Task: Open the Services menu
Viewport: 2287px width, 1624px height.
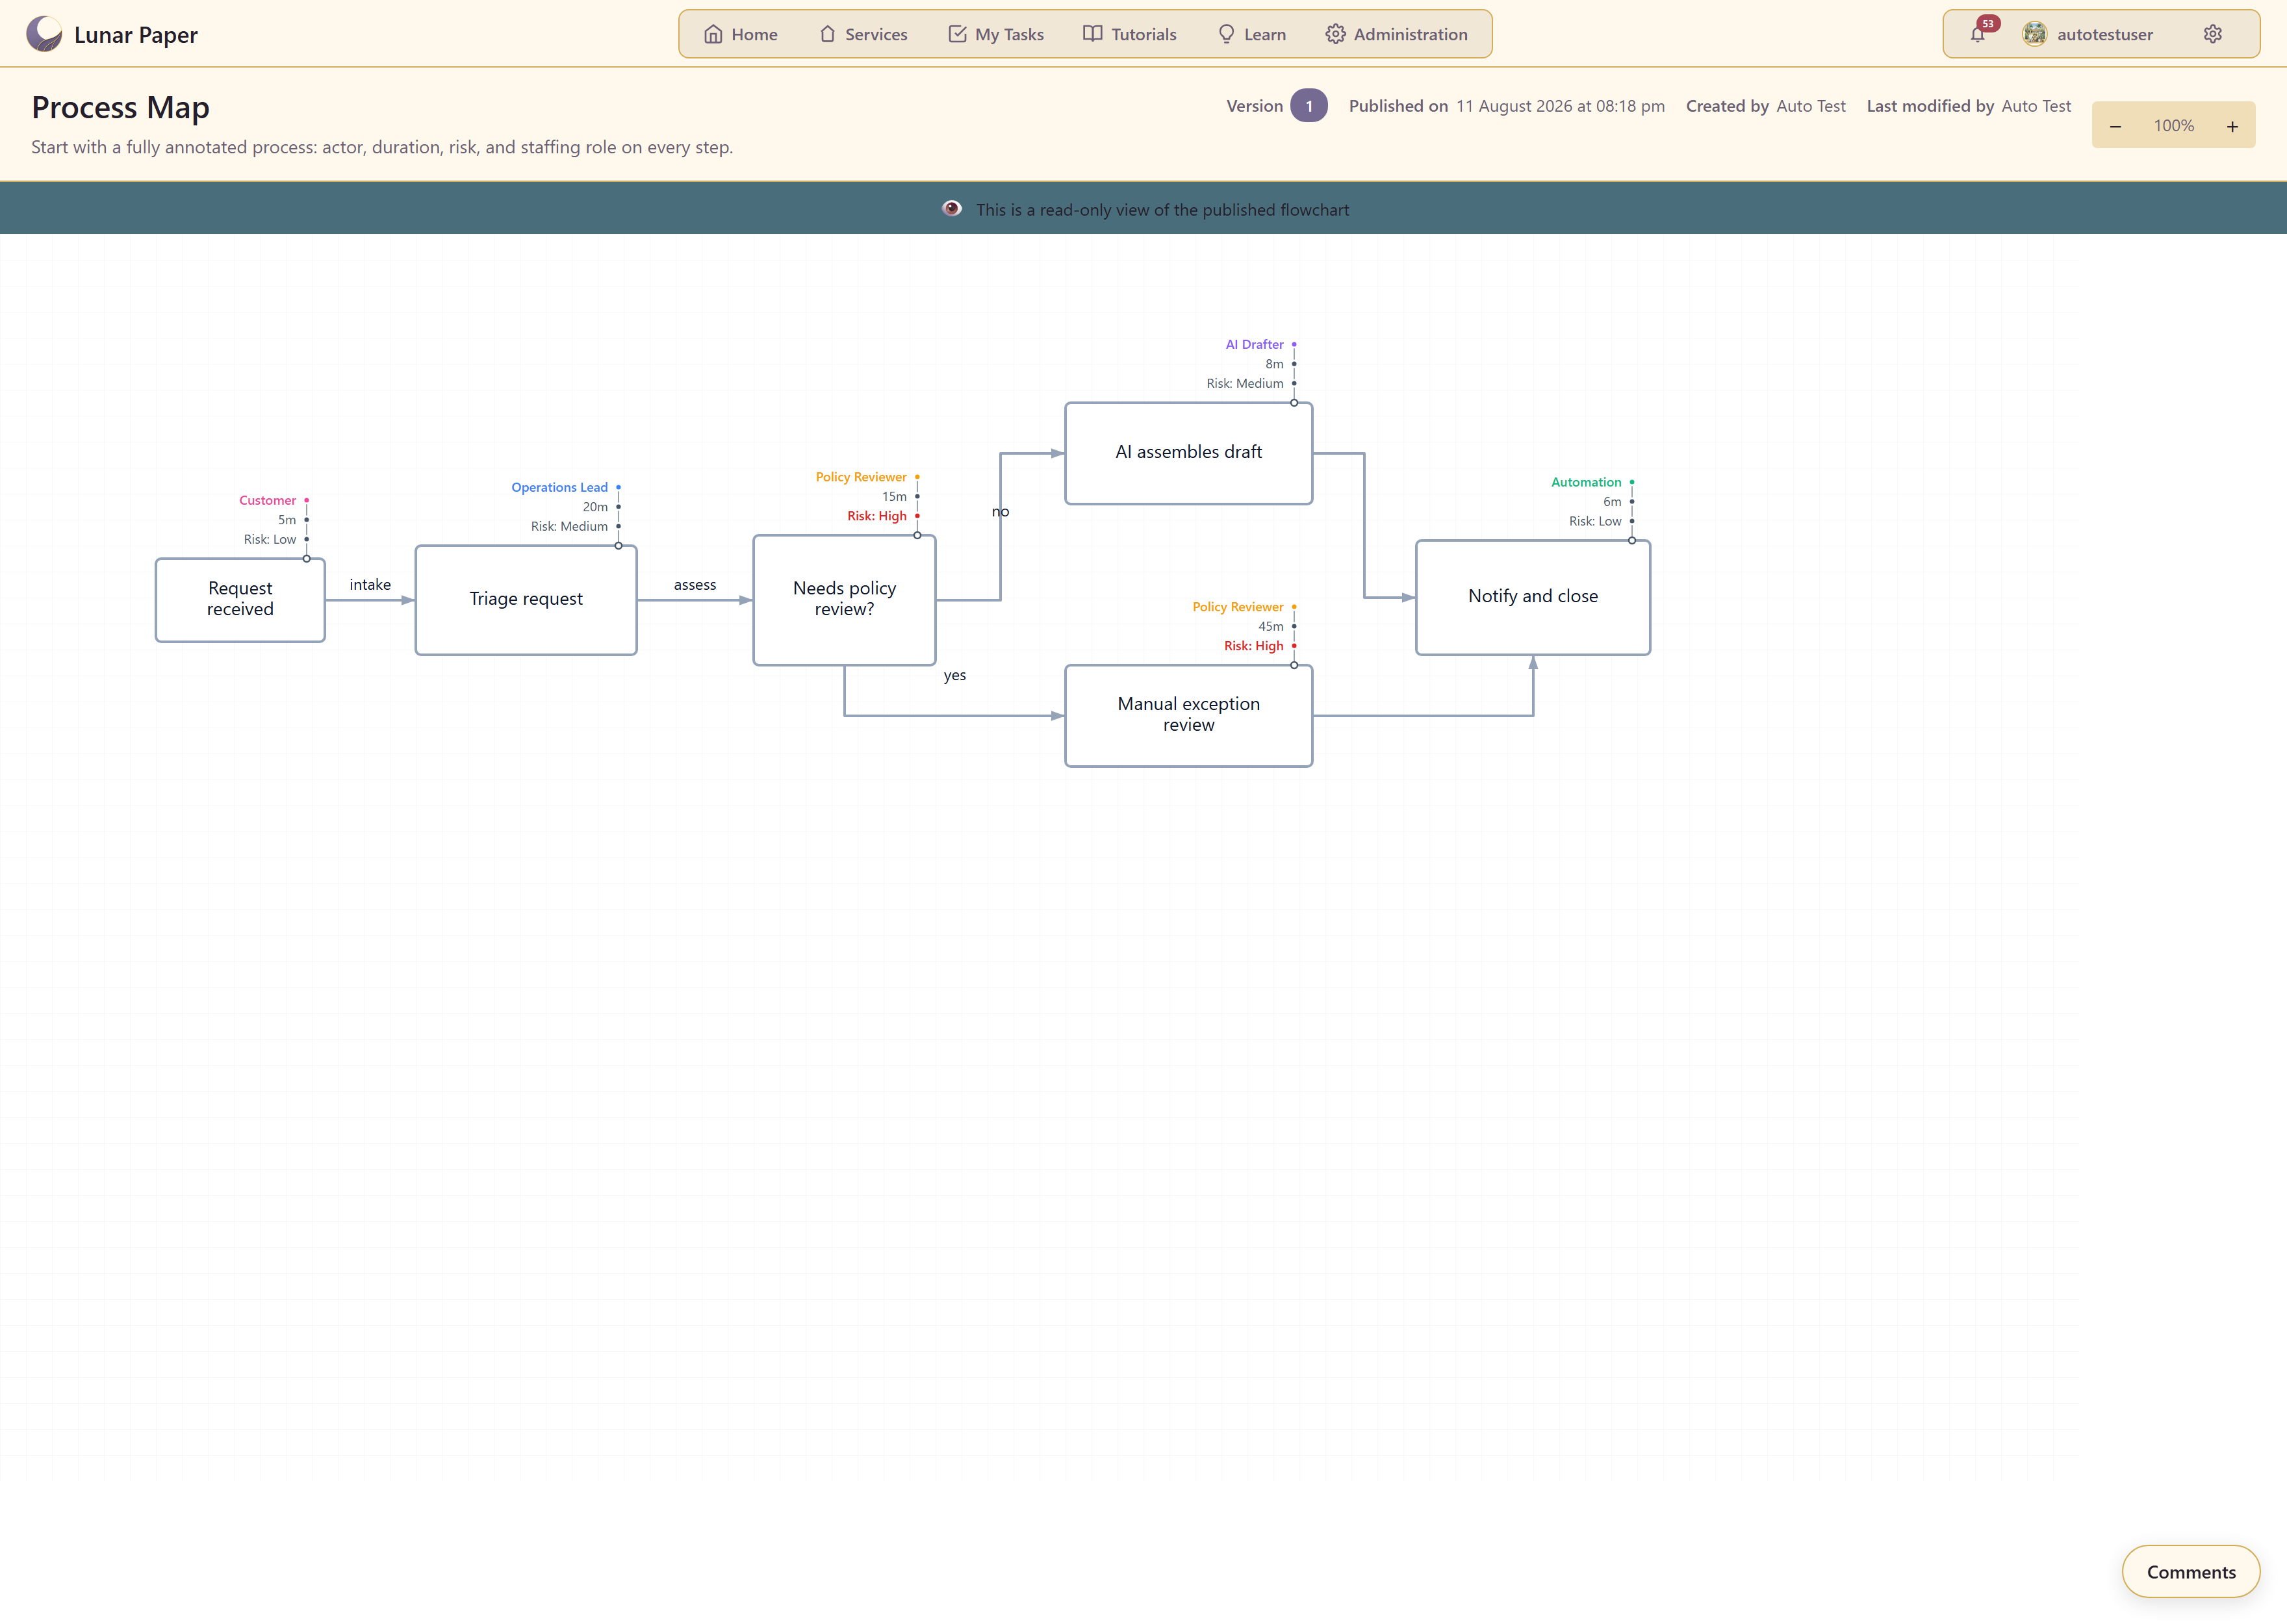Action: tap(863, 34)
